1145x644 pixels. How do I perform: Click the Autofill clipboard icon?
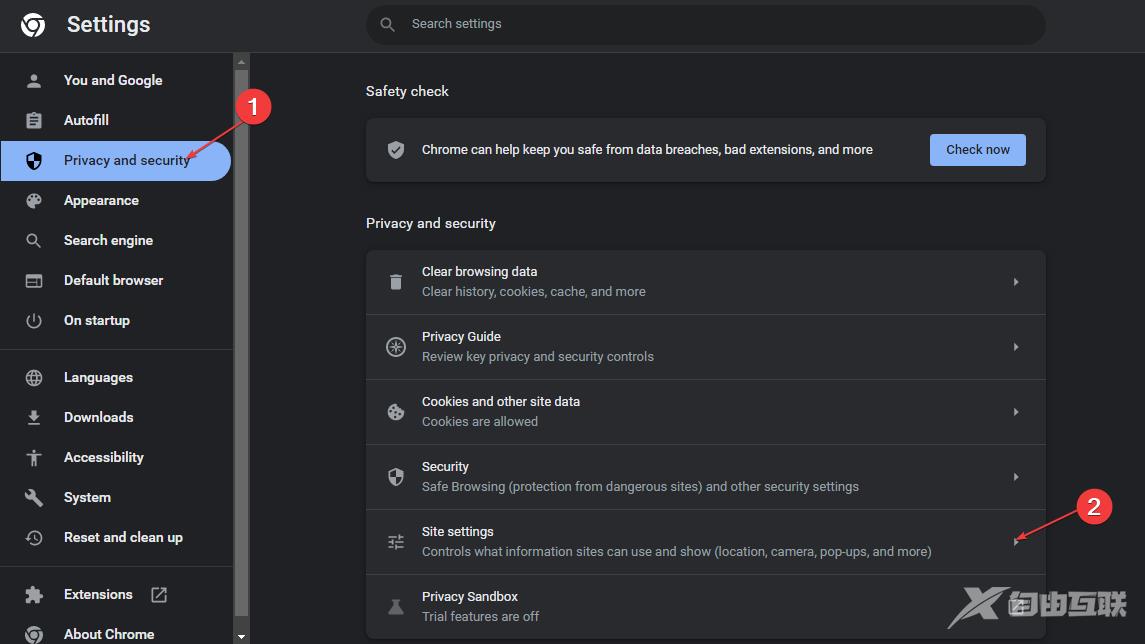pyautogui.click(x=34, y=121)
